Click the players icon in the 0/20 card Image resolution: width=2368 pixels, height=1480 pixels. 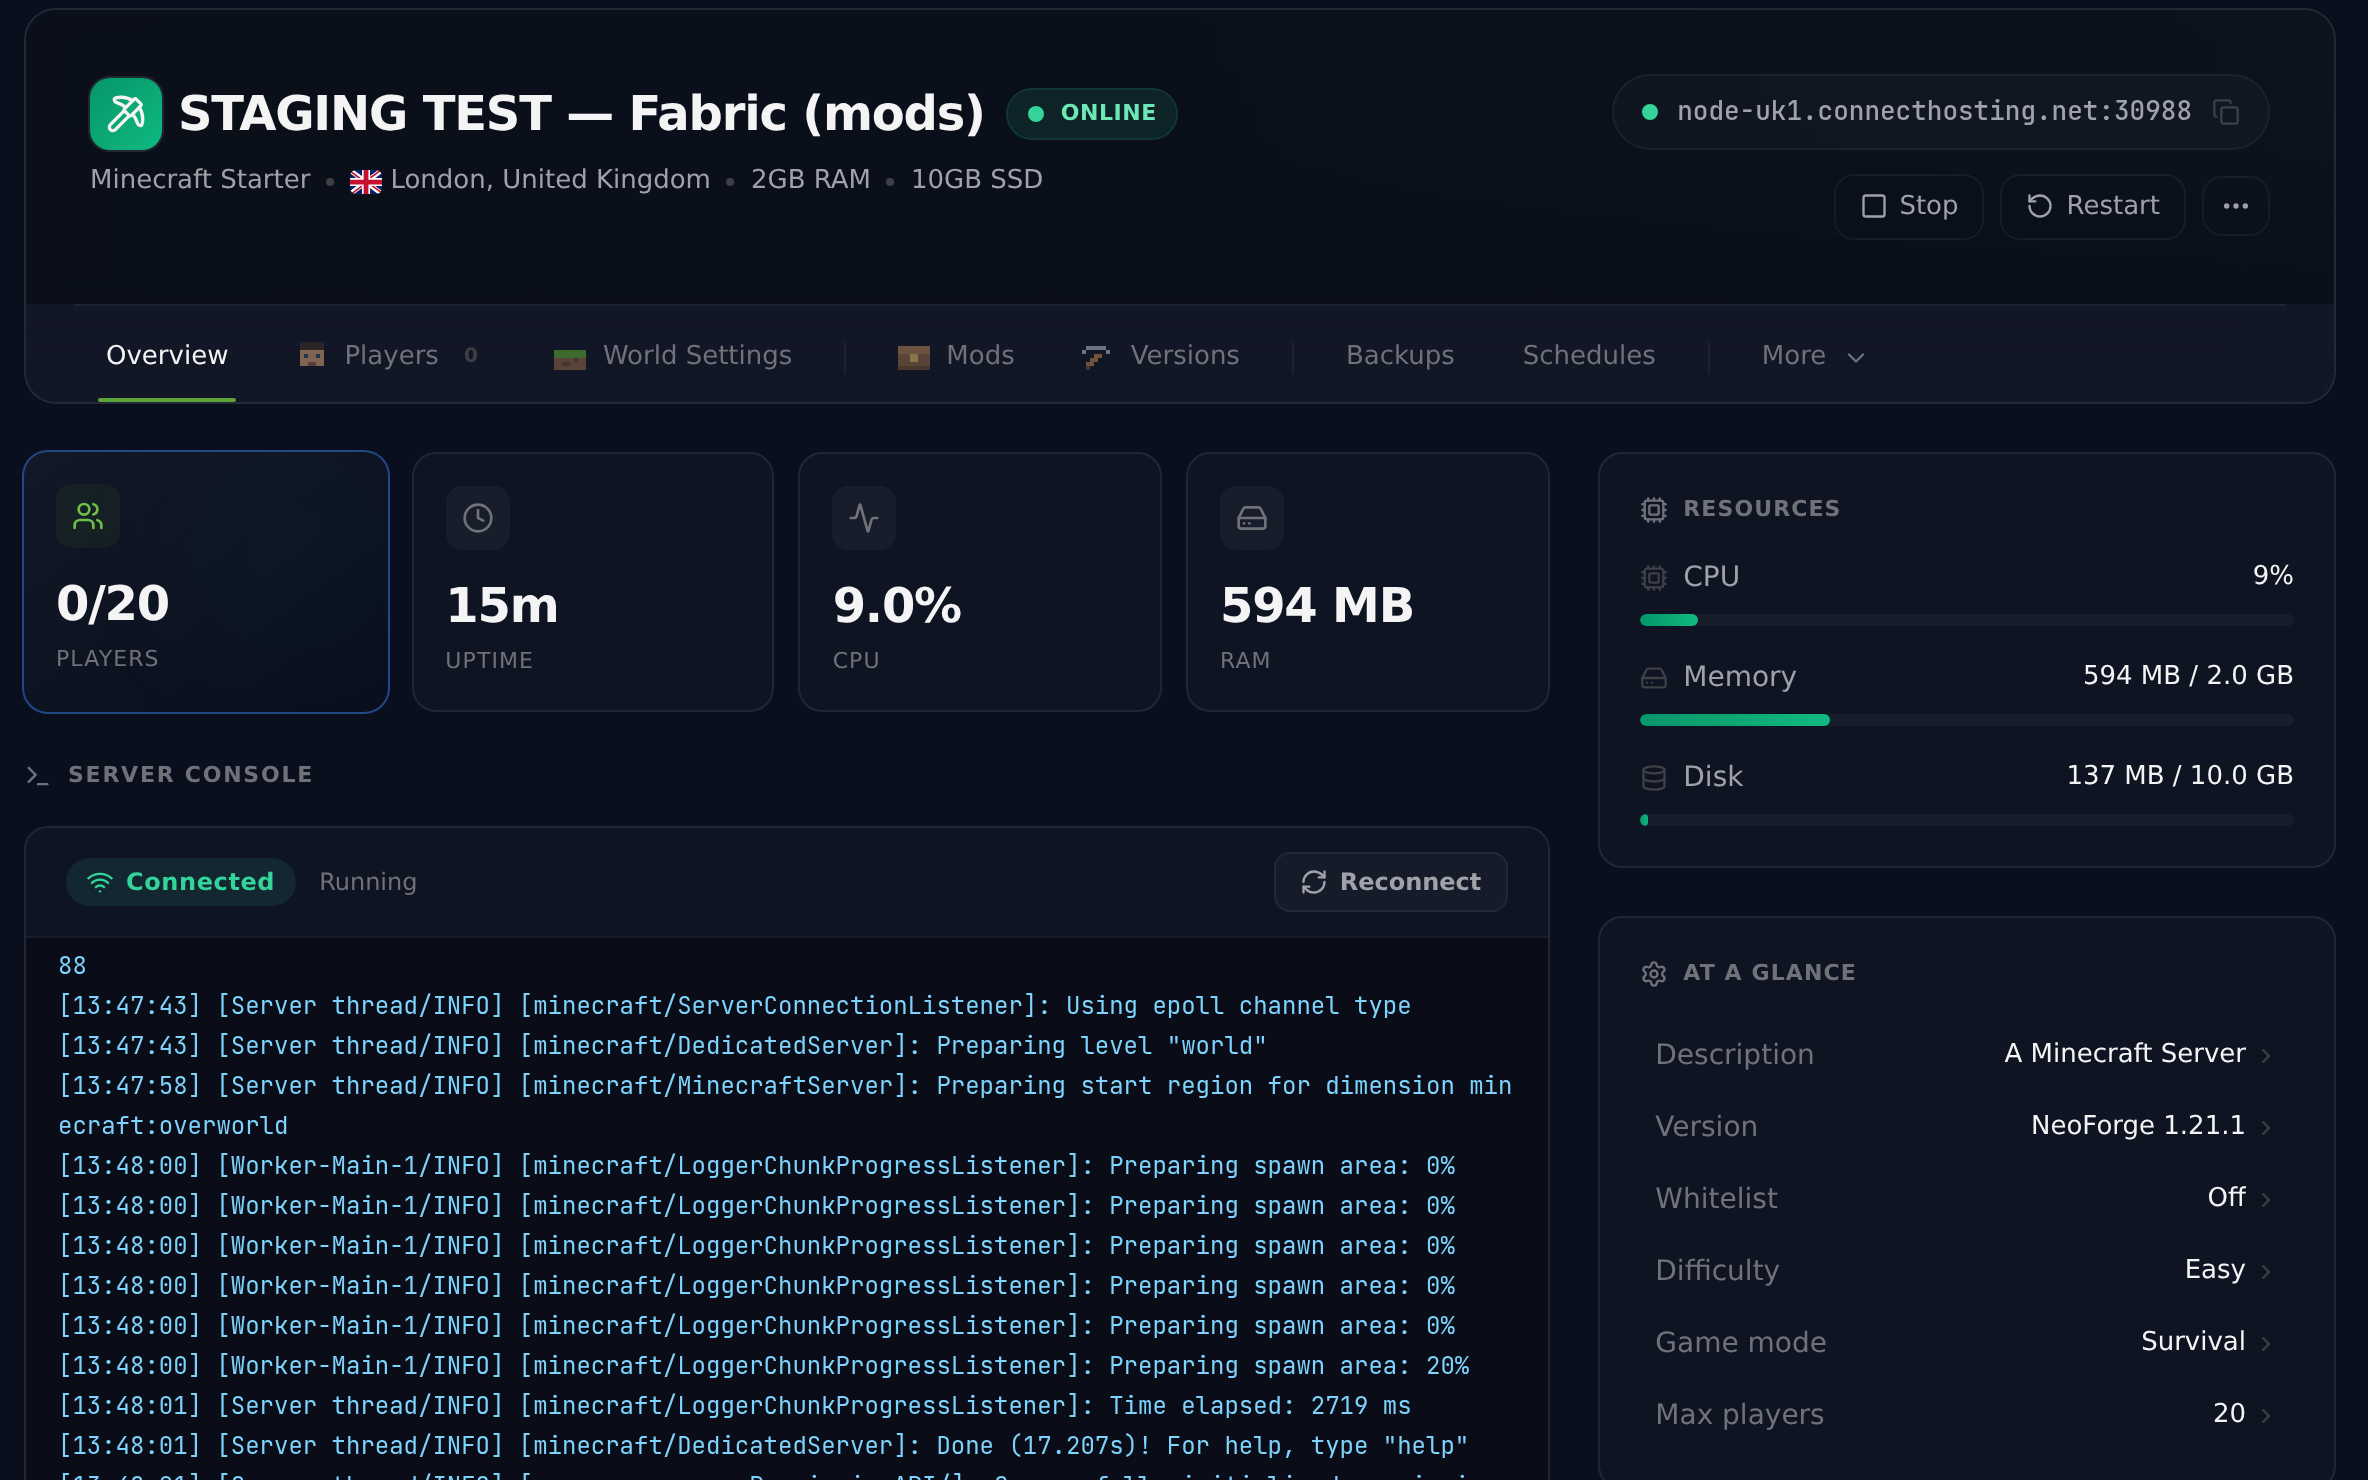[x=88, y=516]
